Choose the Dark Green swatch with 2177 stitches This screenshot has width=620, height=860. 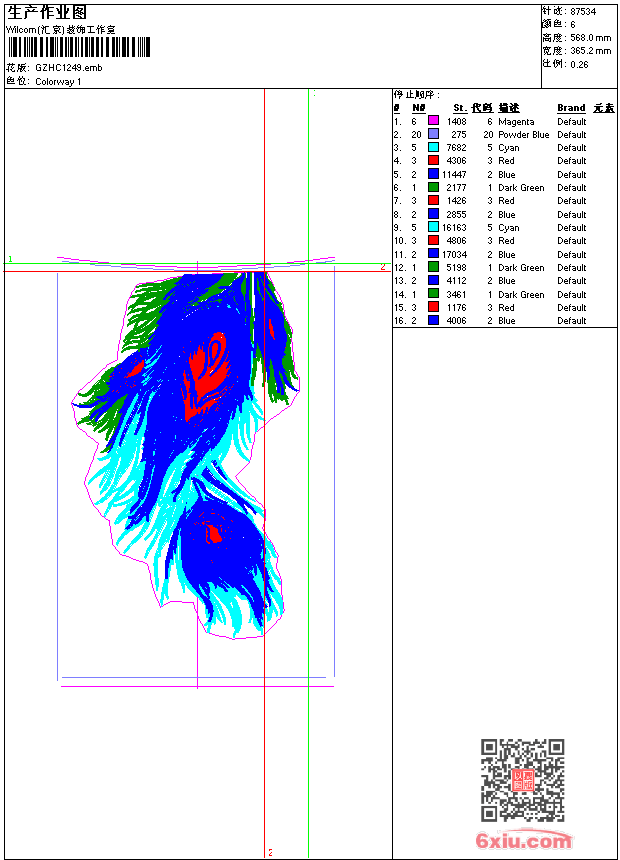click(433, 187)
